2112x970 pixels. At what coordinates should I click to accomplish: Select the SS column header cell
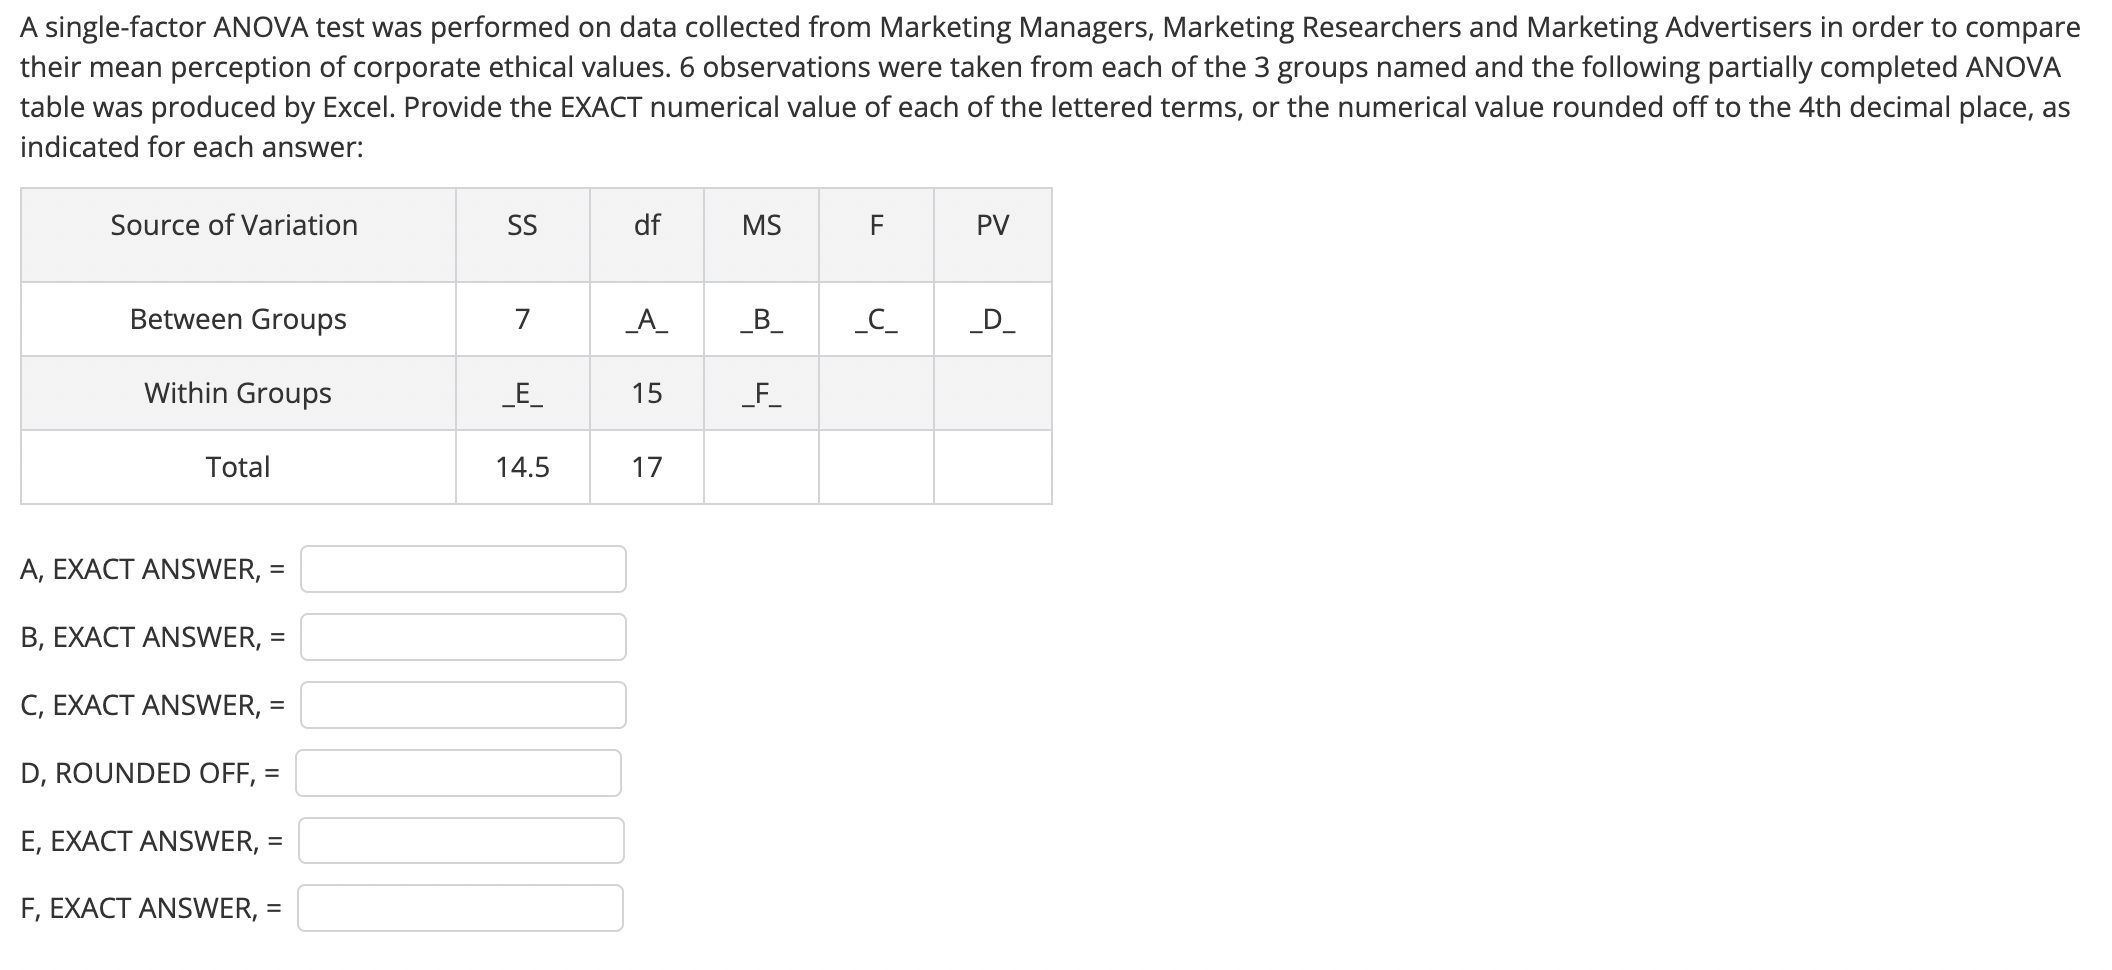coord(522,226)
